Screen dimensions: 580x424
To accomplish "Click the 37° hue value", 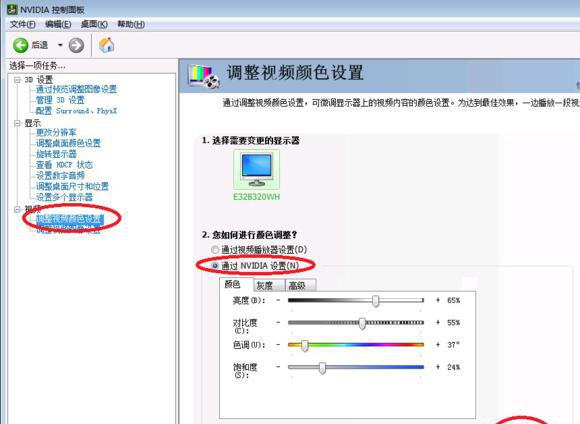I will point(453,345).
